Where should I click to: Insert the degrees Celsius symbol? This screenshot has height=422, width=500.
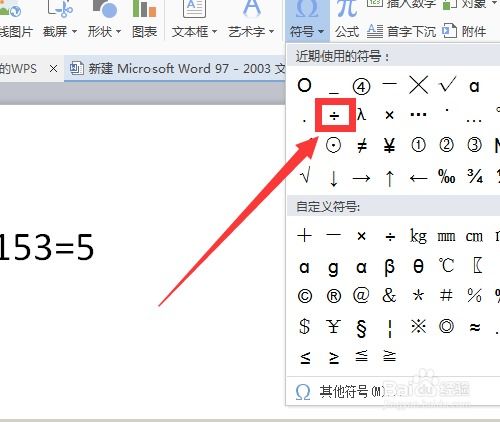(x=446, y=266)
